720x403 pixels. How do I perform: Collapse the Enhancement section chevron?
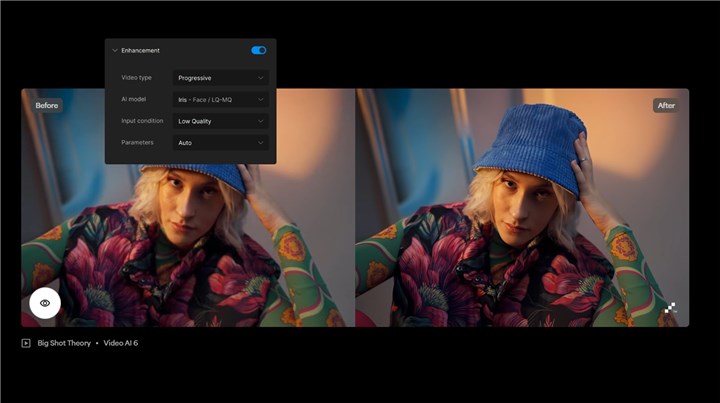click(x=115, y=50)
